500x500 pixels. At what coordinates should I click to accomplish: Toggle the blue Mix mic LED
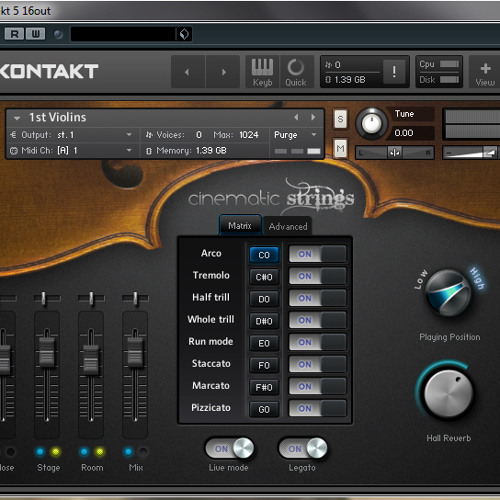tap(128, 452)
